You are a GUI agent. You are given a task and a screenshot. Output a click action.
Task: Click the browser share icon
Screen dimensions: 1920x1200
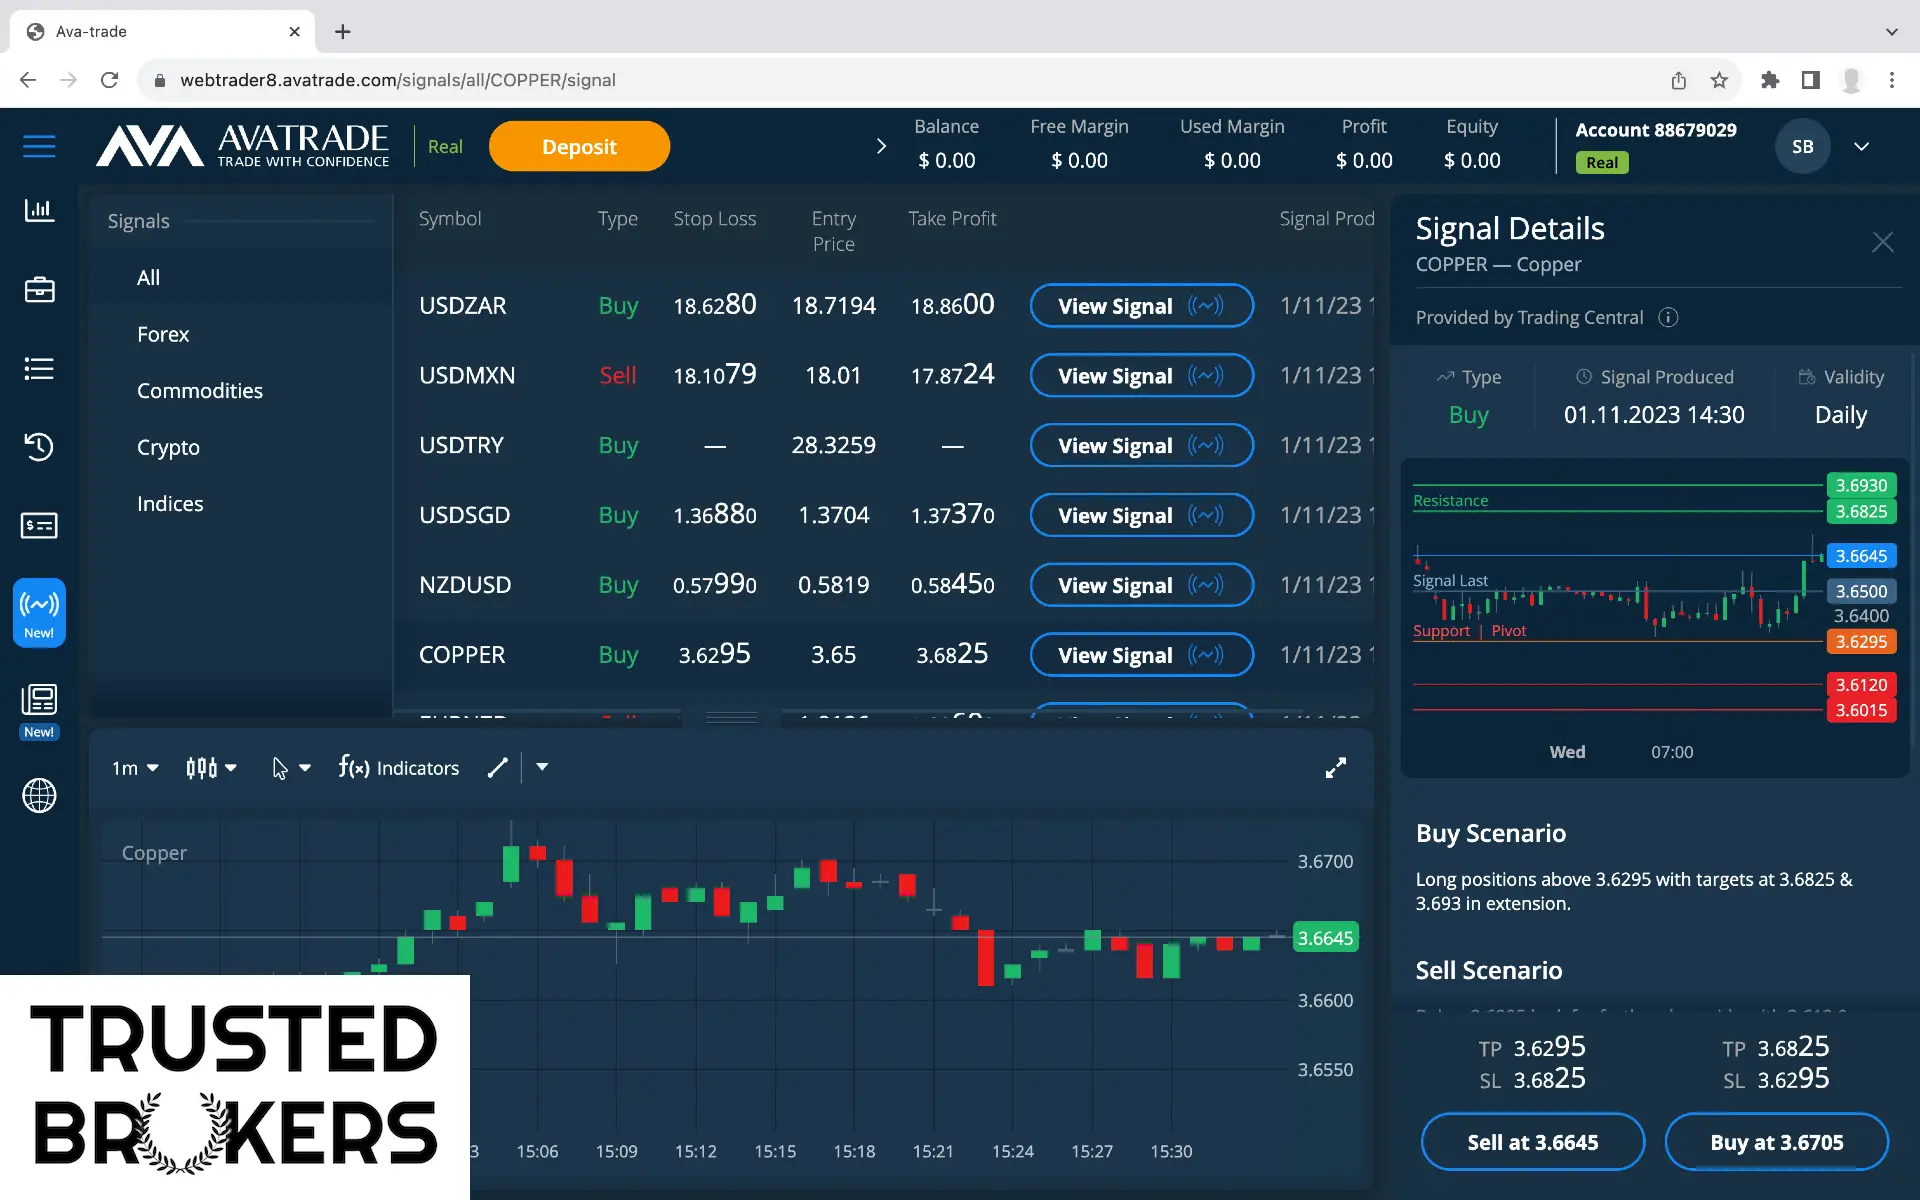[x=1679, y=80]
